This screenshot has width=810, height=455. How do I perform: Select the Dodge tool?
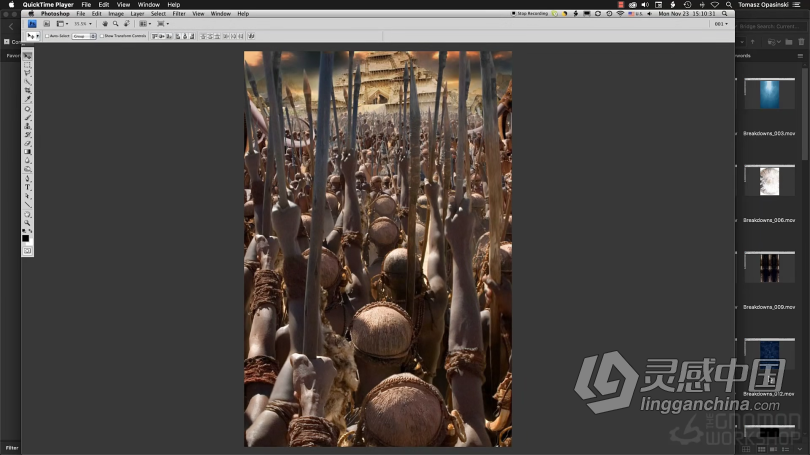27,169
